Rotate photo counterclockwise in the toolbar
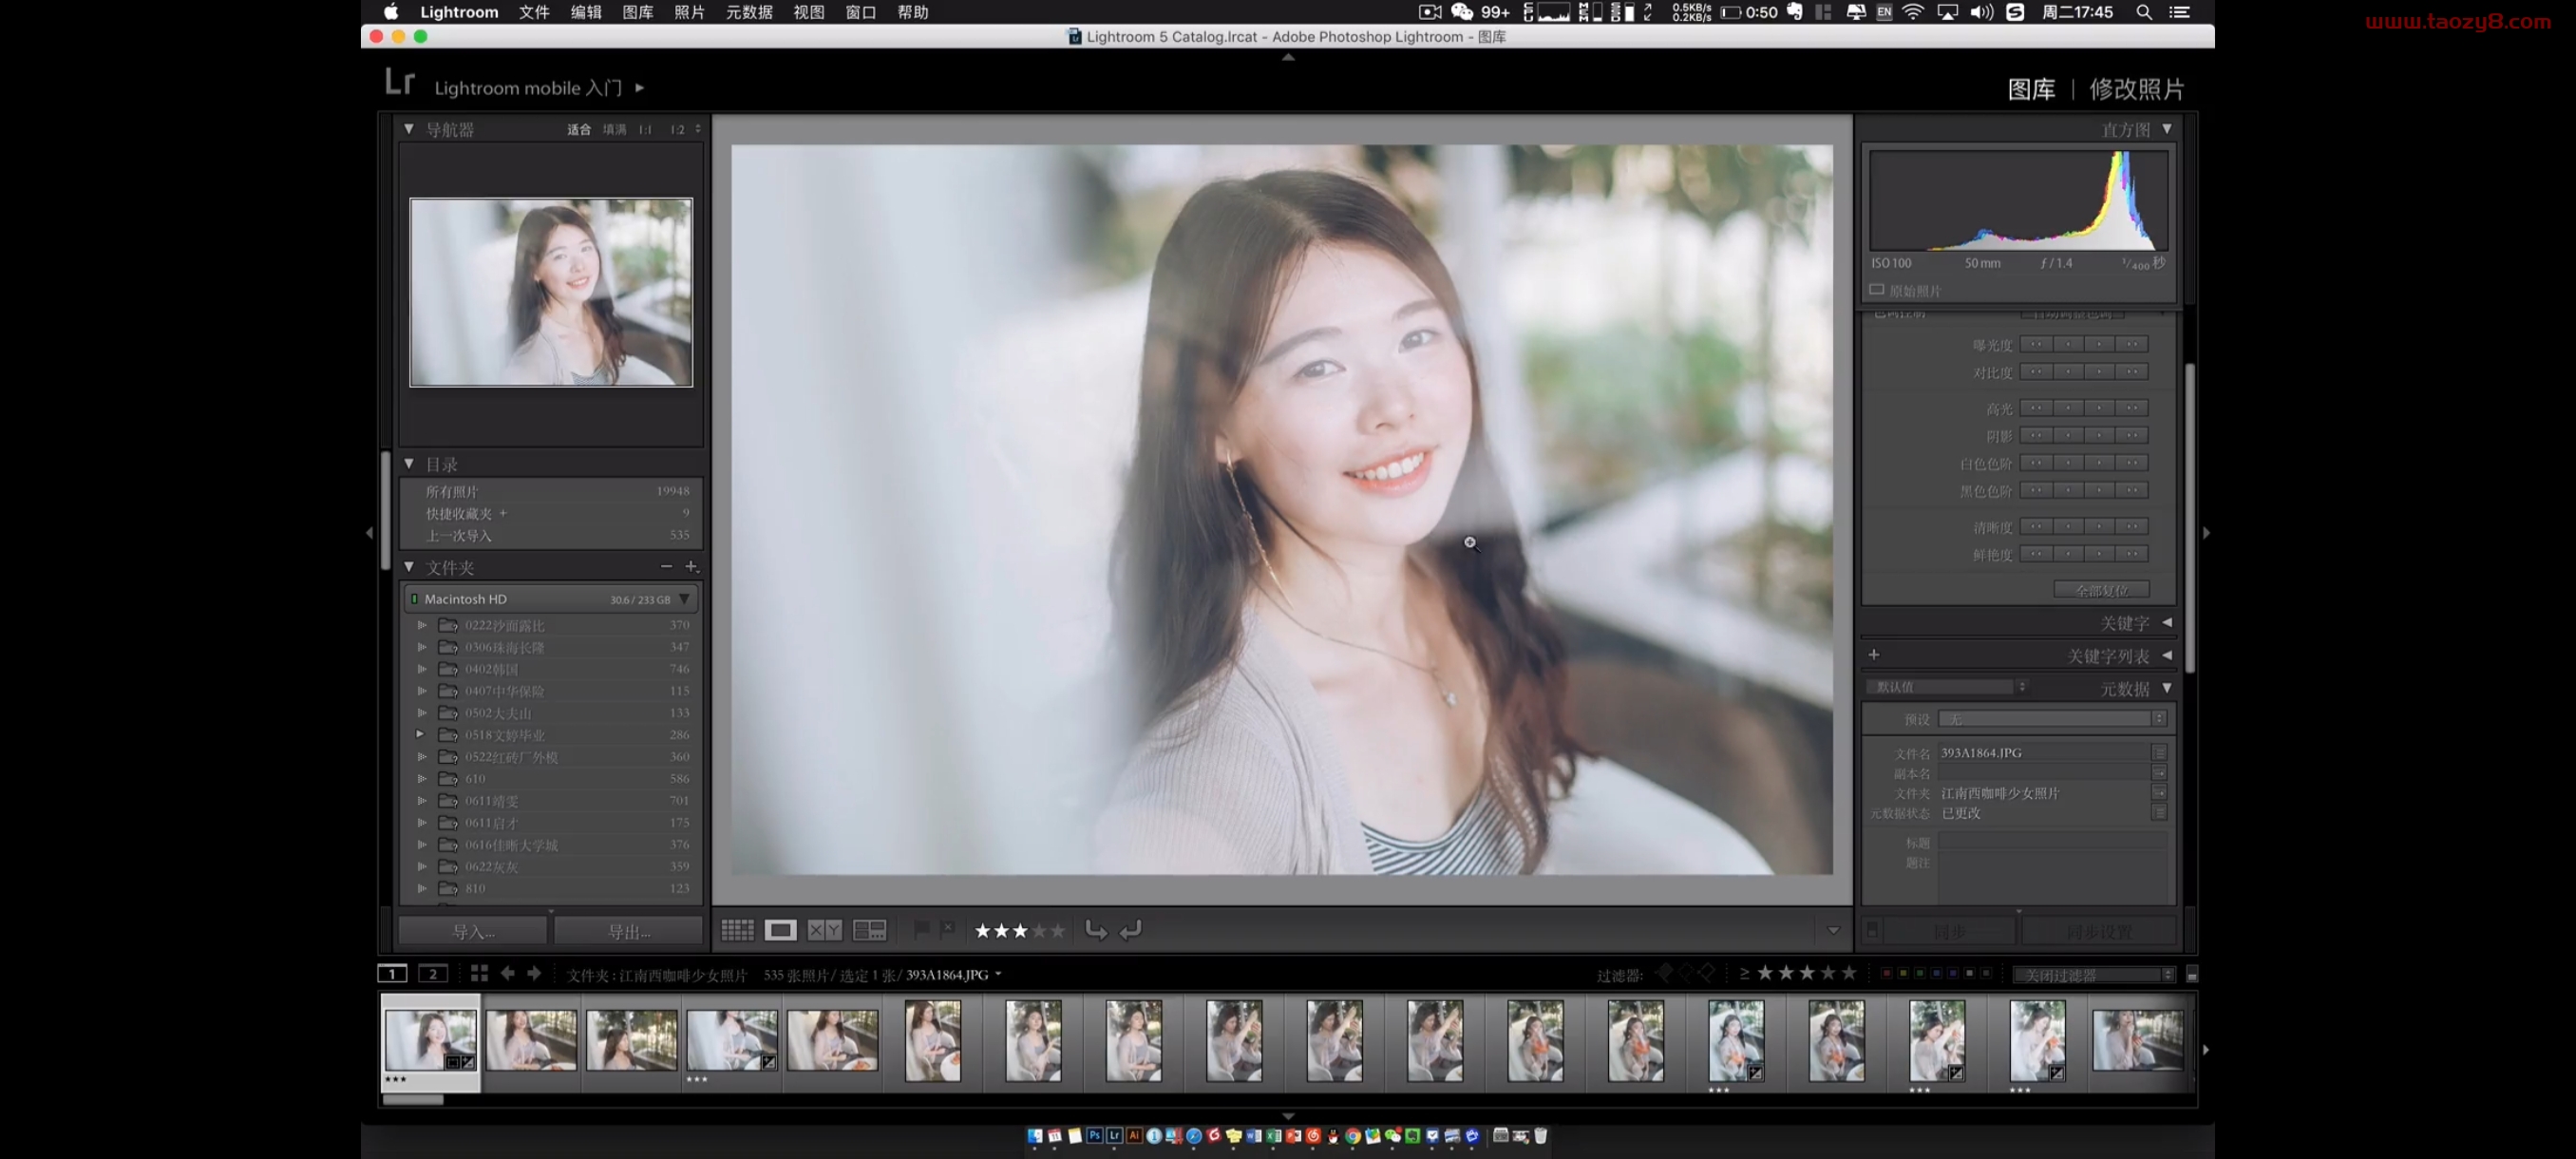Screen dimensions: 2576x1159 click(x=1096, y=930)
